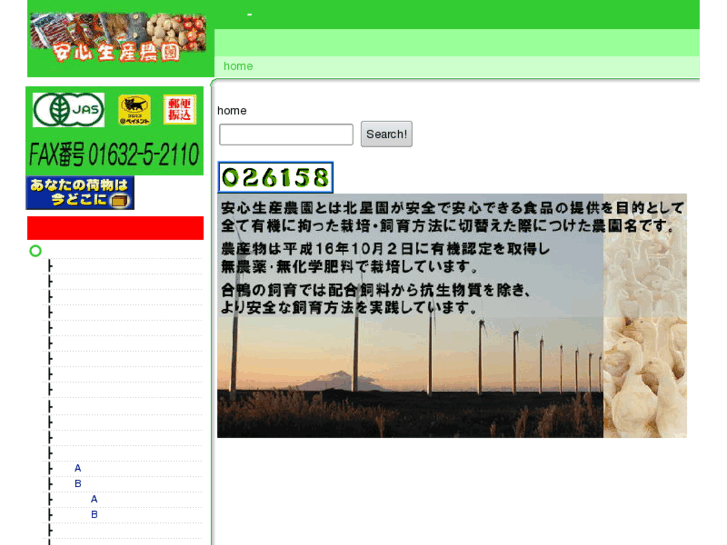
Task: Click the yellow black-cat payment icon
Action: pyautogui.click(x=134, y=110)
